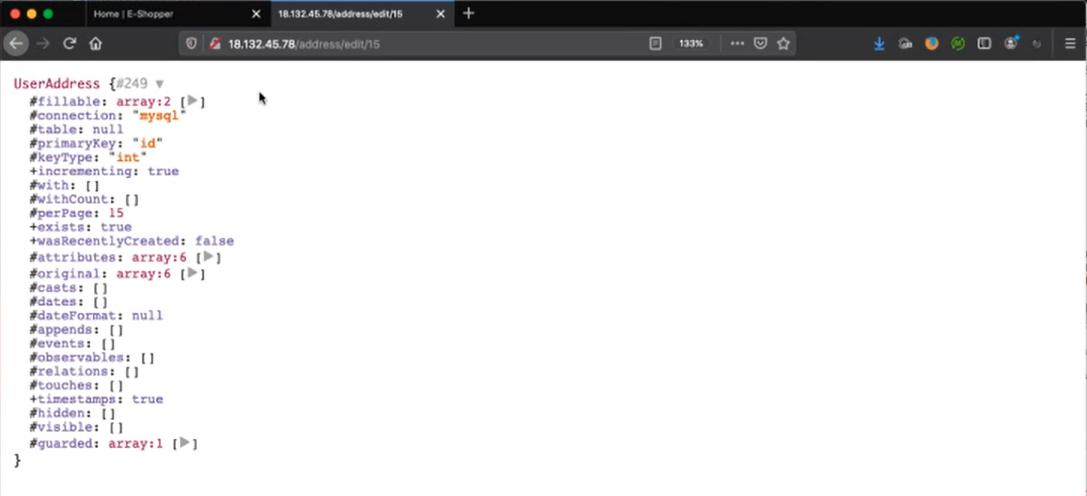
Task: Reset the 133% zoom level indicator
Action: tap(691, 44)
